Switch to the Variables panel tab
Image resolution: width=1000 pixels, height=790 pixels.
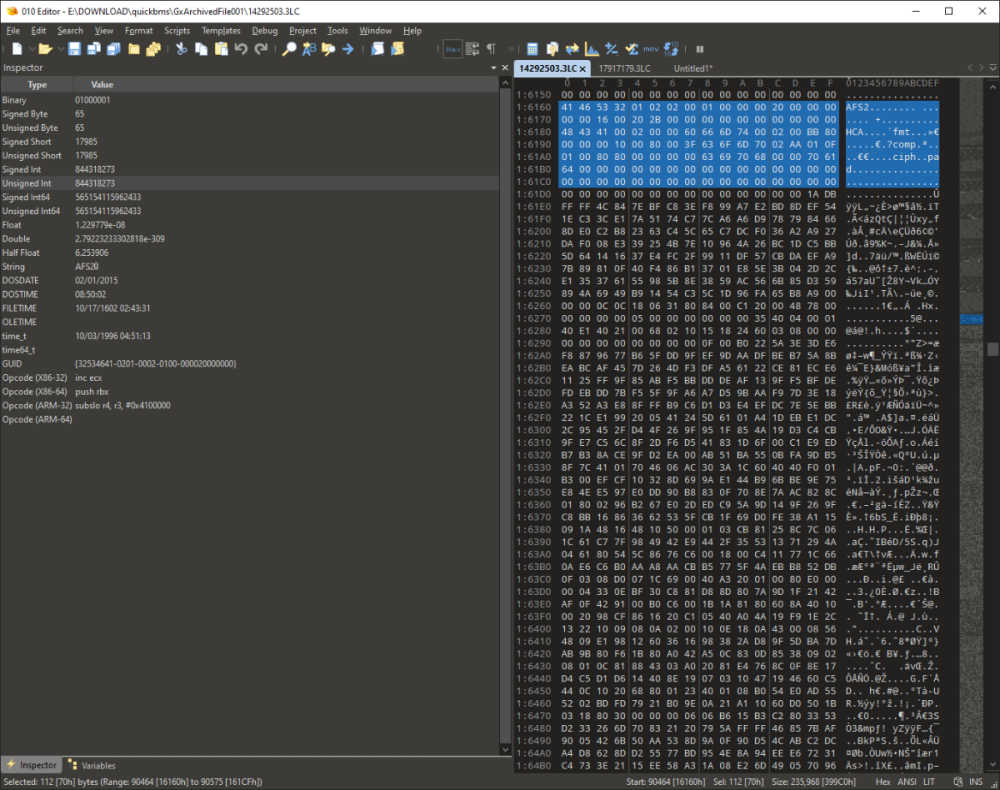tap(92, 765)
